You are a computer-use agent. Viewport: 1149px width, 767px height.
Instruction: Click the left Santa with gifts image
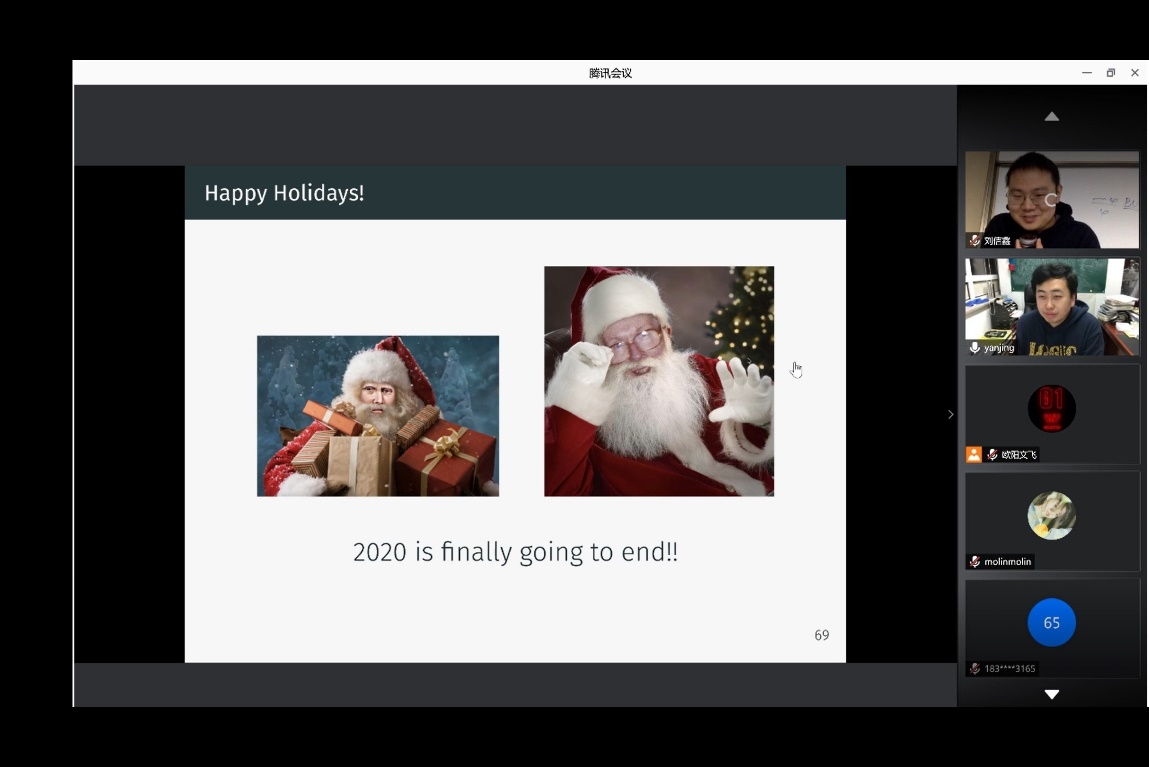coord(378,416)
